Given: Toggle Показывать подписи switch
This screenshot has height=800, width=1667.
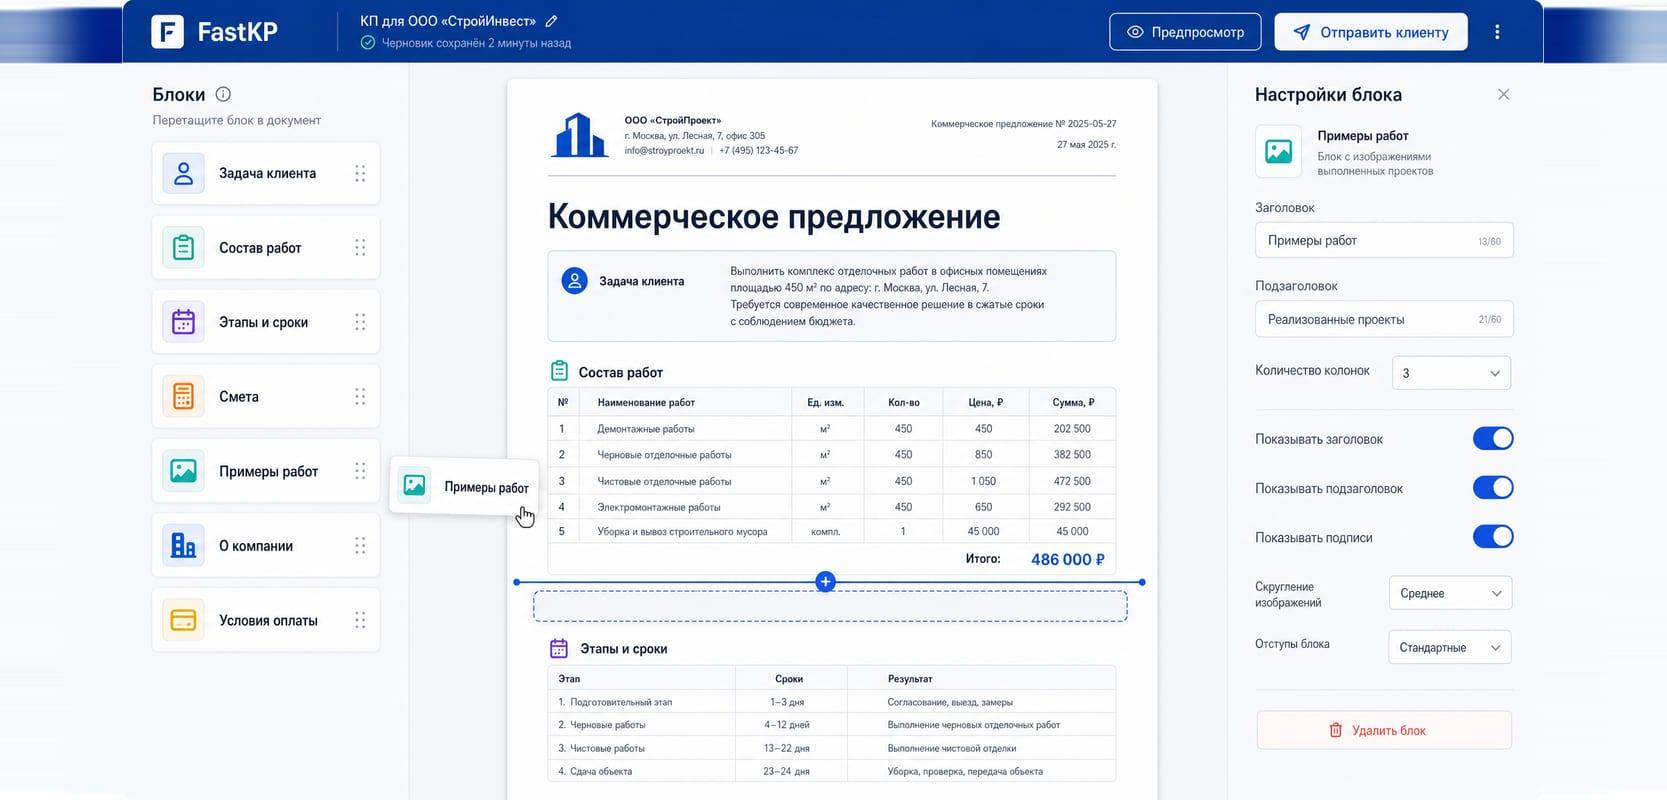Looking at the screenshot, I should click(1493, 537).
